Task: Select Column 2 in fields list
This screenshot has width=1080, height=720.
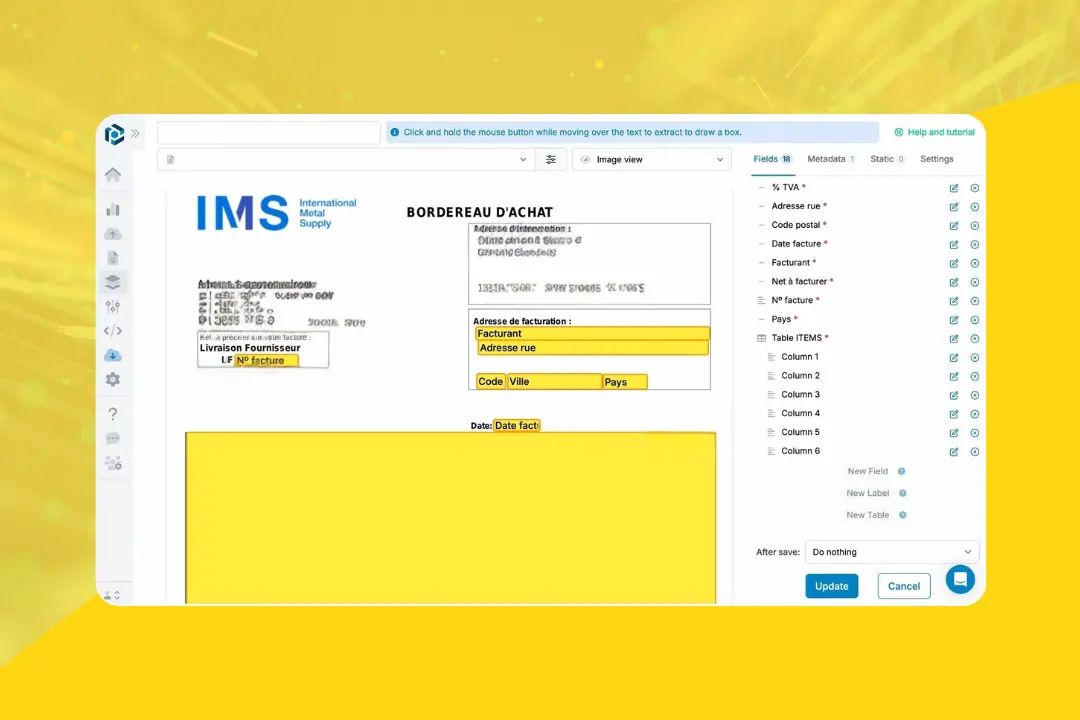Action: pos(800,376)
